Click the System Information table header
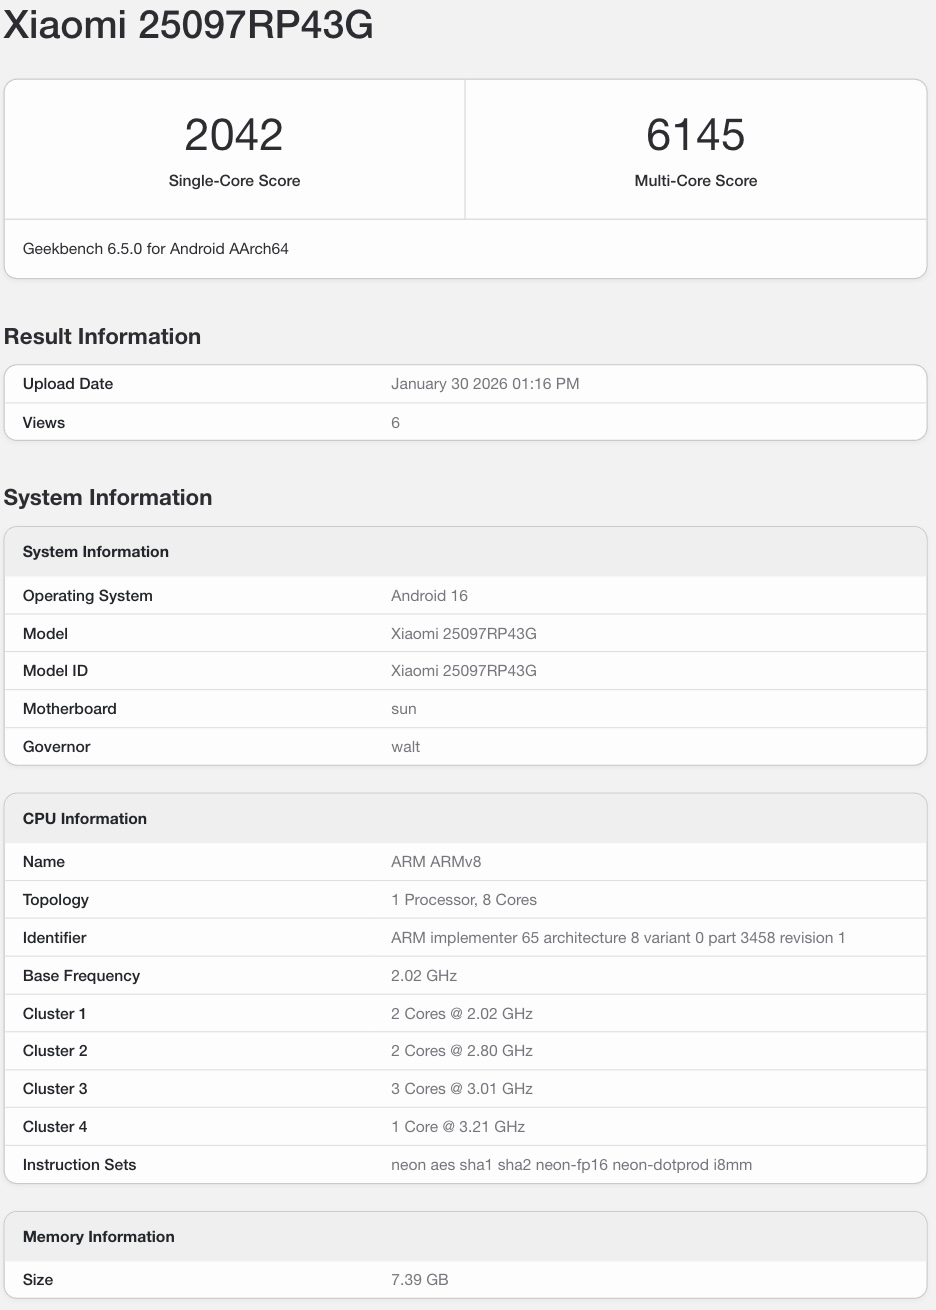 [x=96, y=552]
